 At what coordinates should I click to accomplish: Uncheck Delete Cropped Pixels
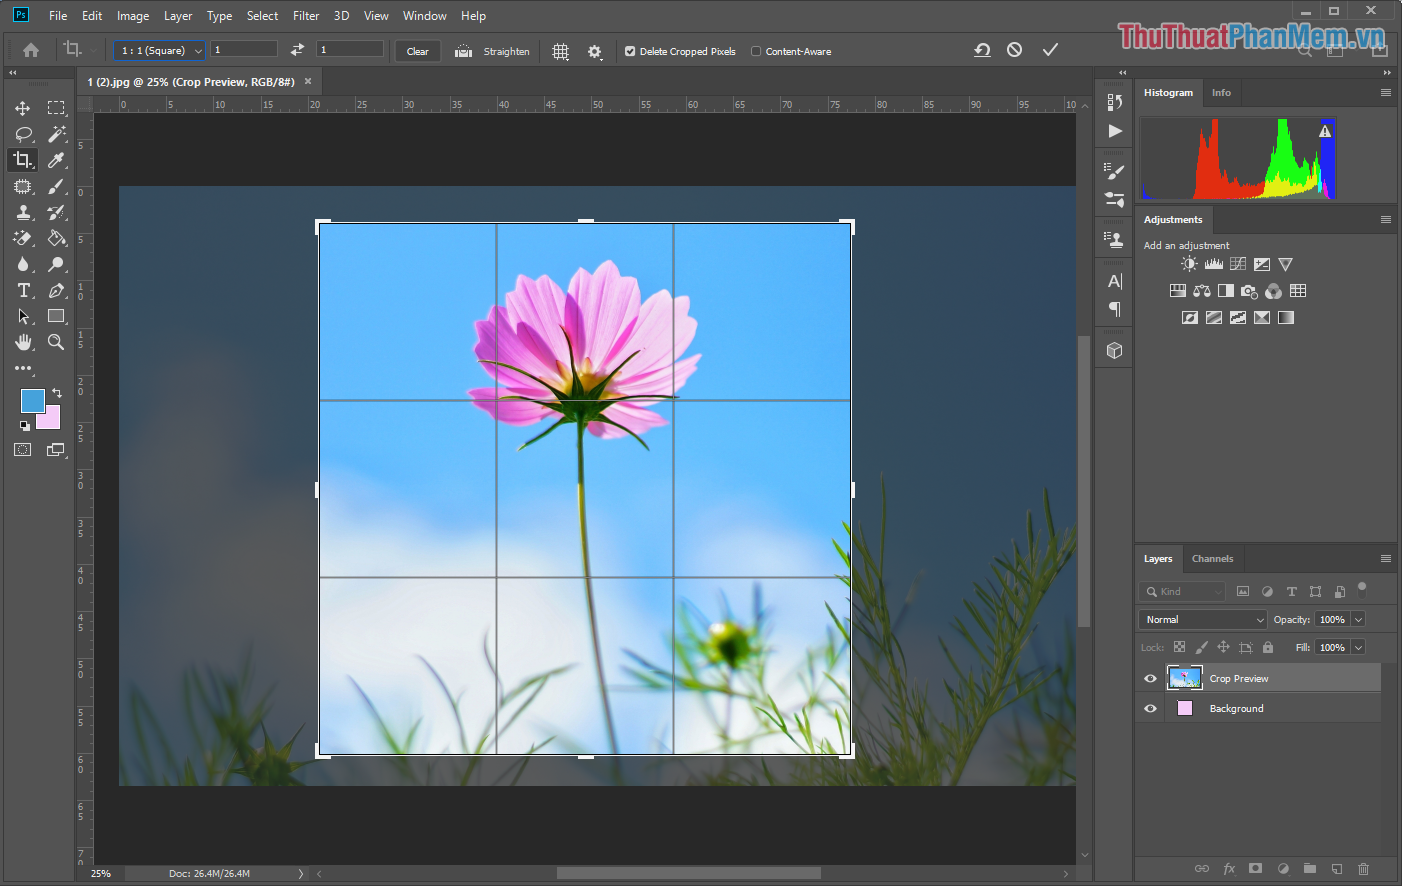click(x=630, y=51)
